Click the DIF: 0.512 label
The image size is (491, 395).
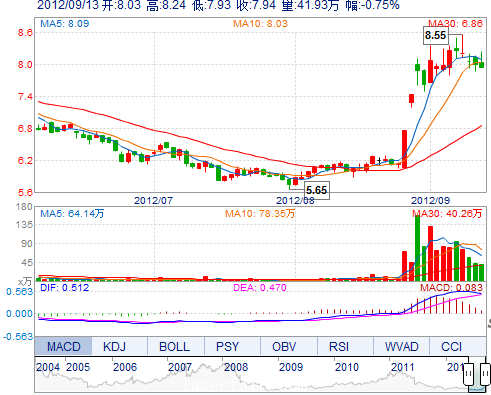pos(65,288)
